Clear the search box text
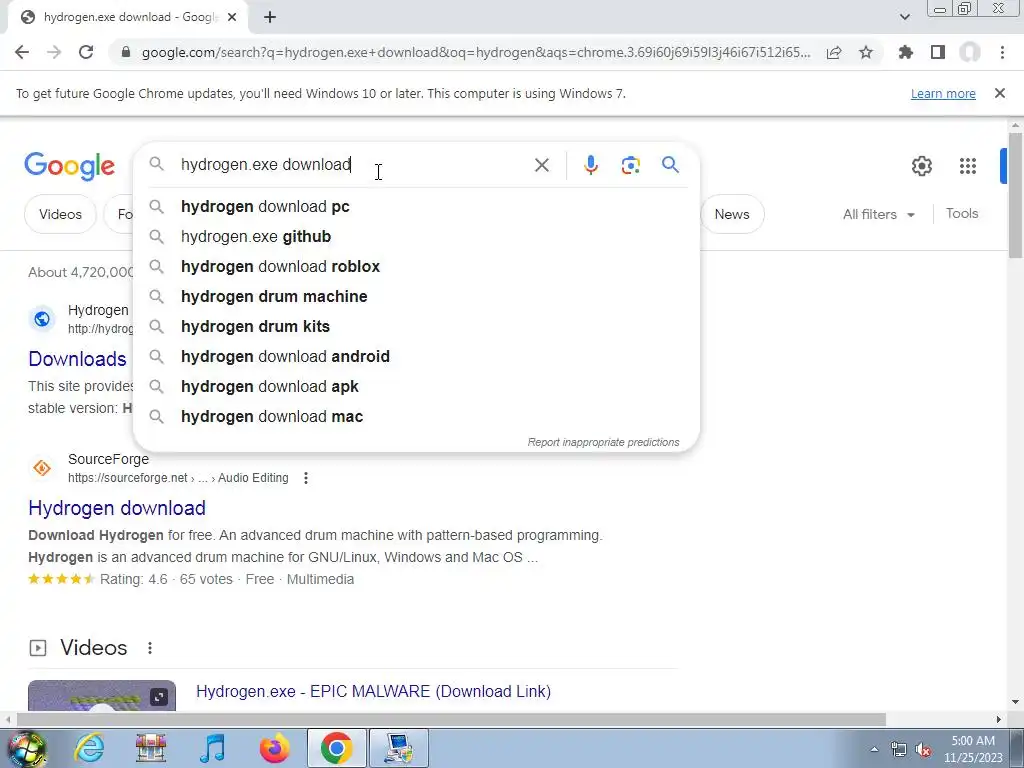Image resolution: width=1024 pixels, height=768 pixels. point(541,165)
